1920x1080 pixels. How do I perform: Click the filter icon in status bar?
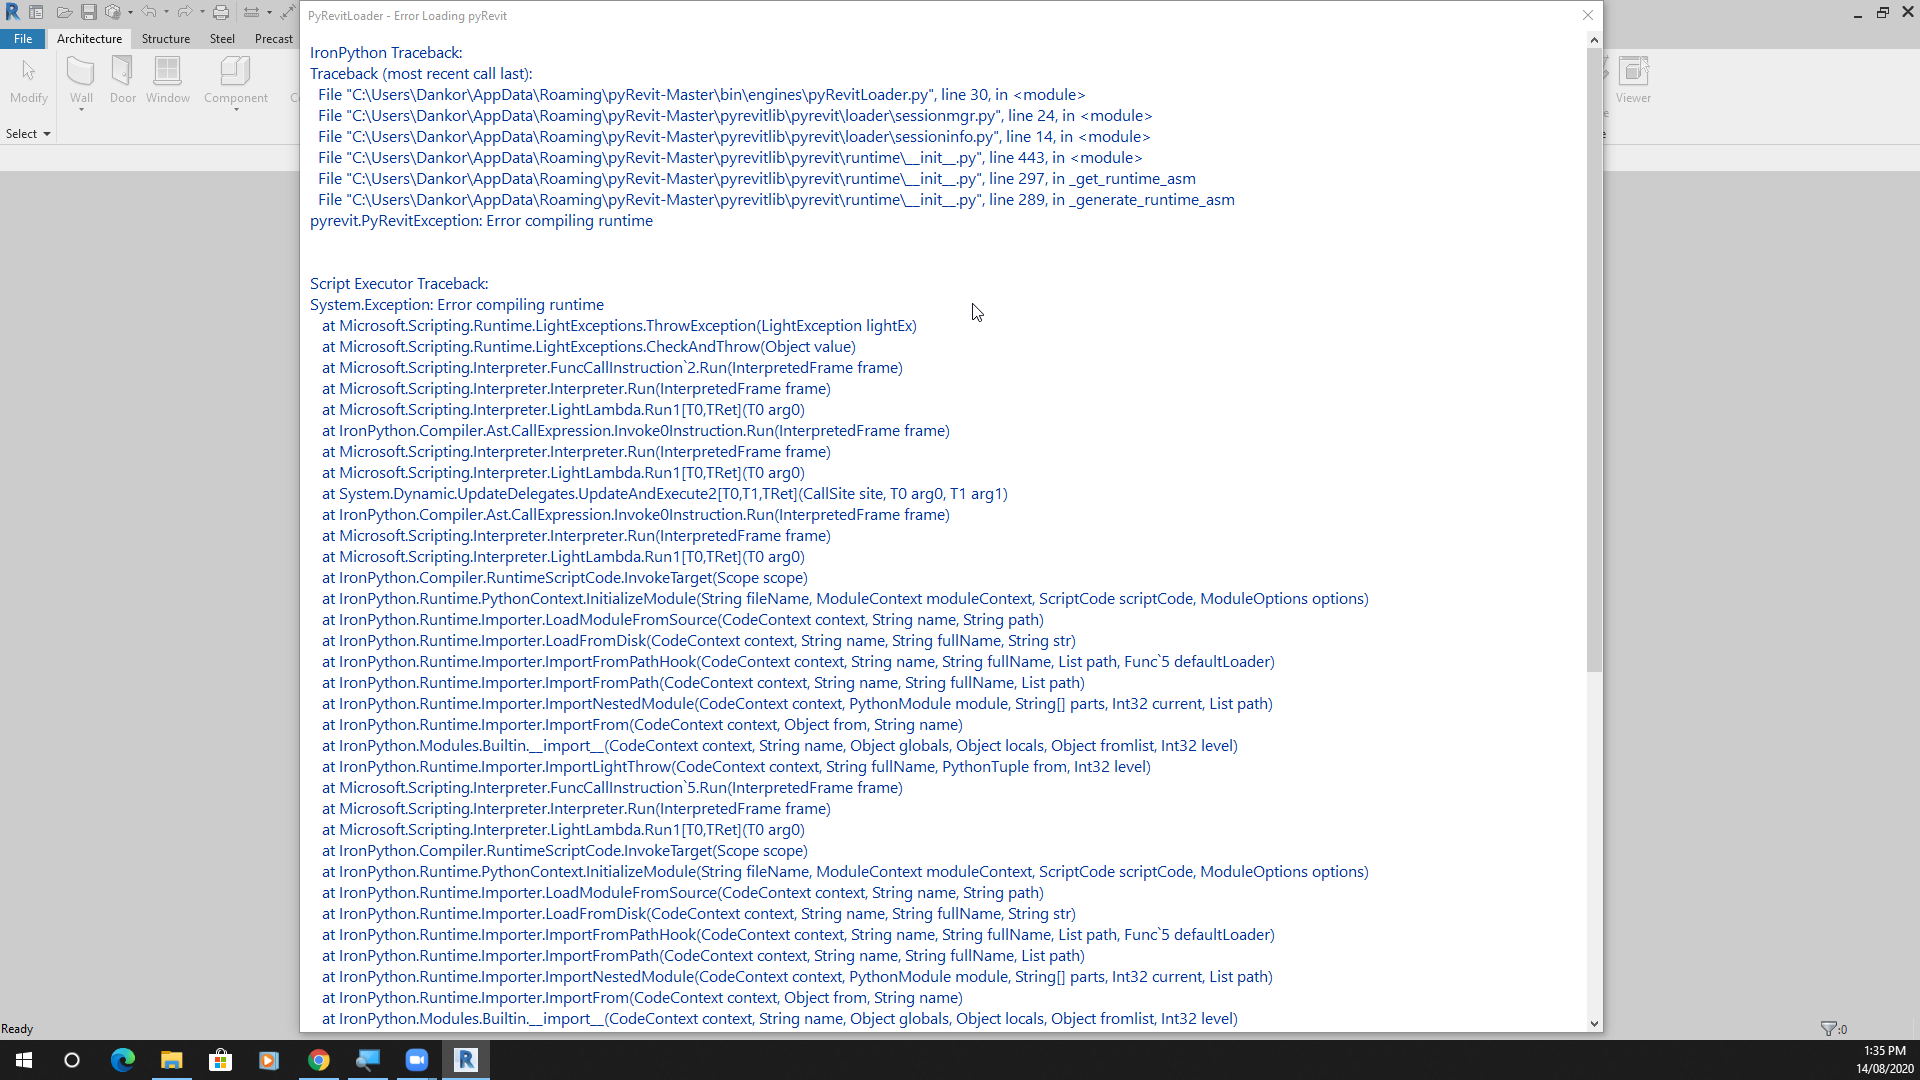pos(1828,1028)
